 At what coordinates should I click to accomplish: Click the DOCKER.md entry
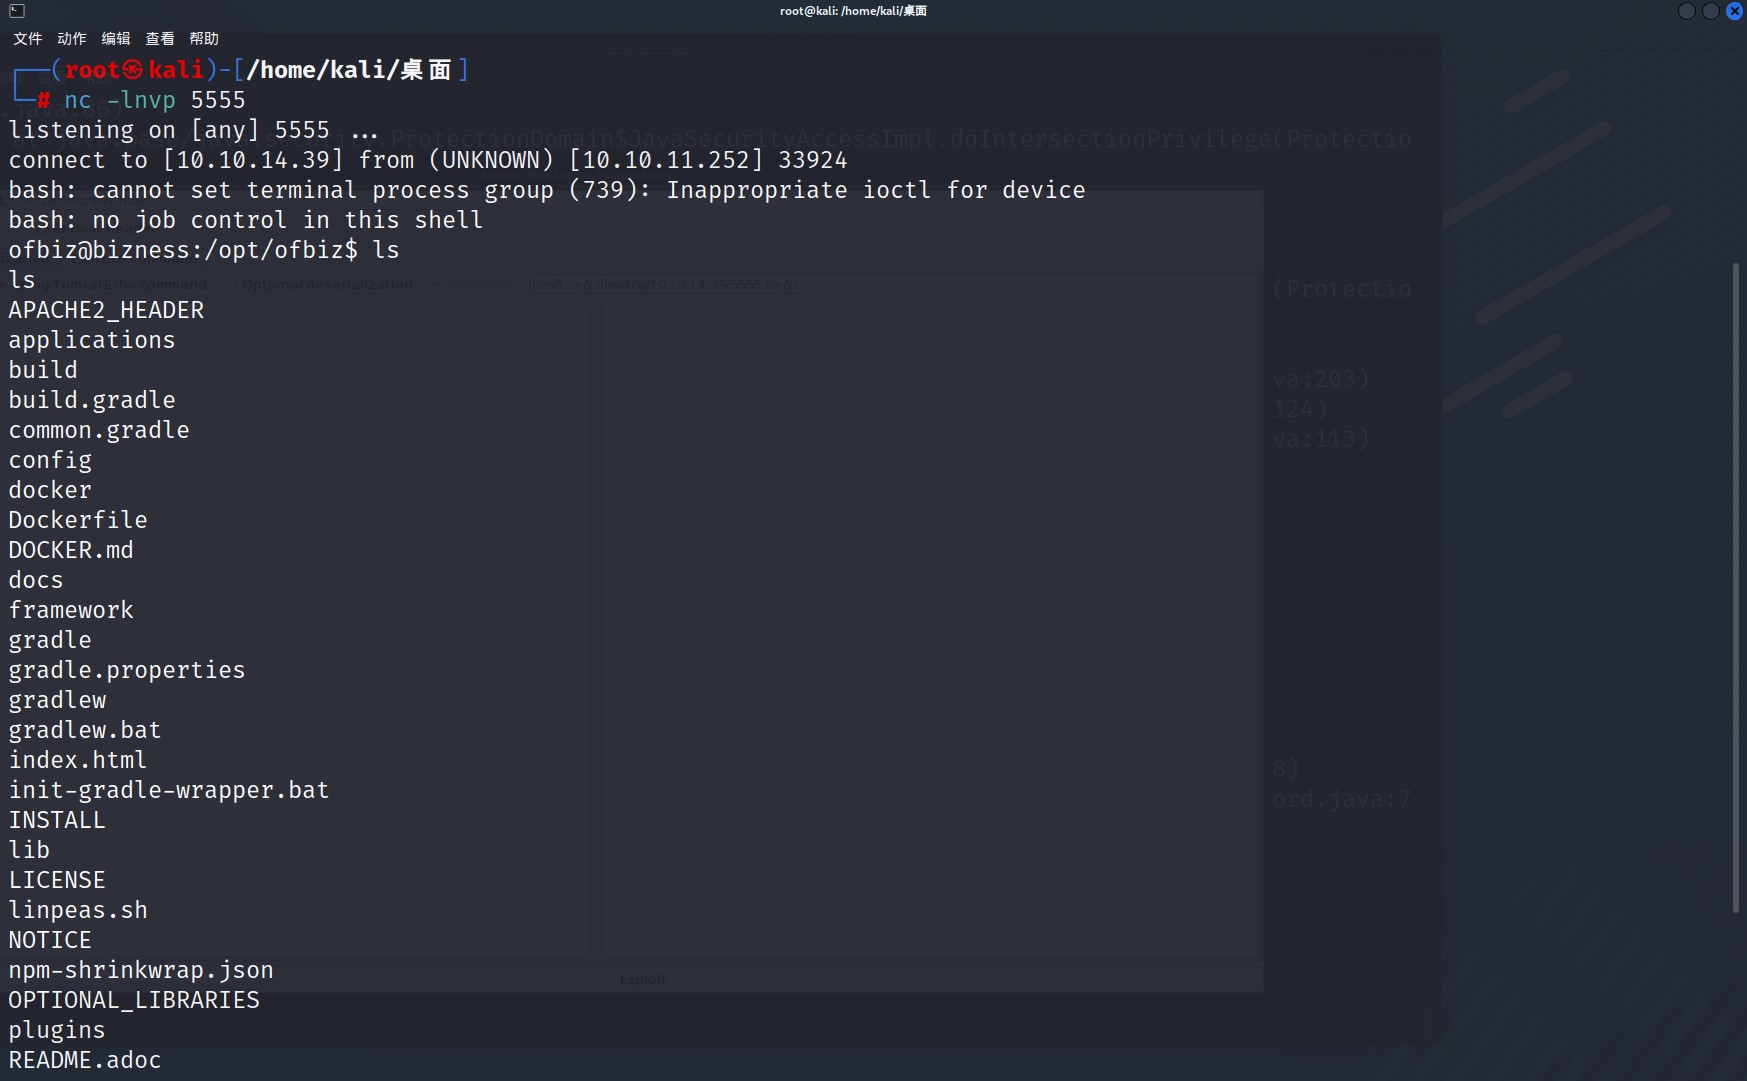71,550
